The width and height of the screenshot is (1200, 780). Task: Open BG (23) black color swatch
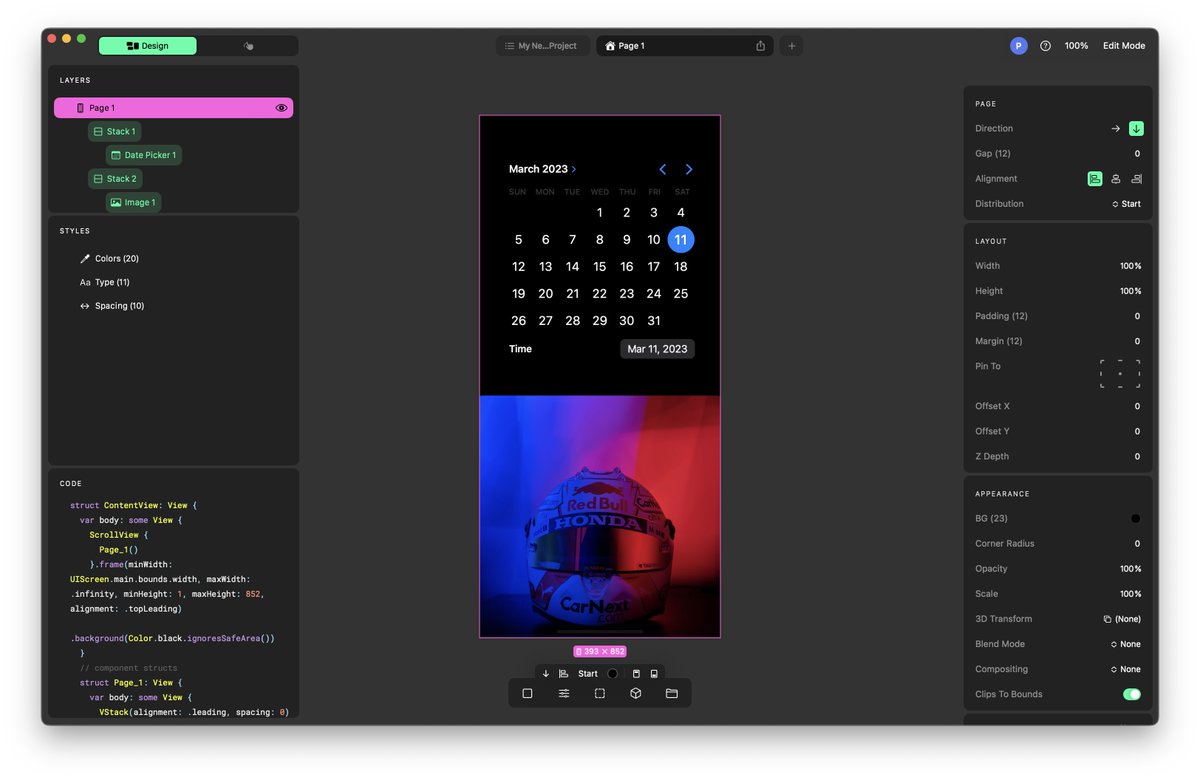coord(1135,519)
